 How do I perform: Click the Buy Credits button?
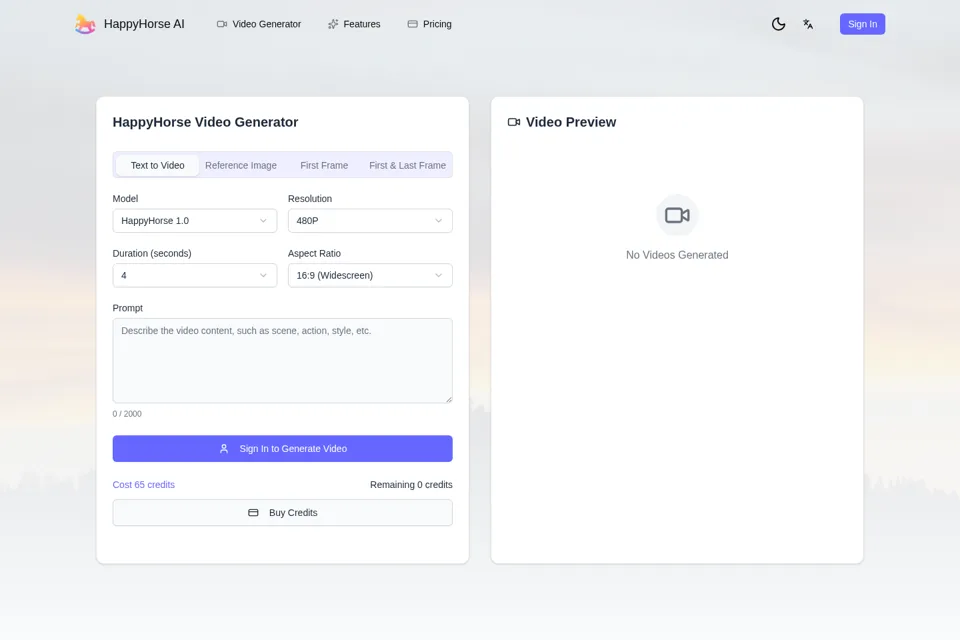coord(282,513)
